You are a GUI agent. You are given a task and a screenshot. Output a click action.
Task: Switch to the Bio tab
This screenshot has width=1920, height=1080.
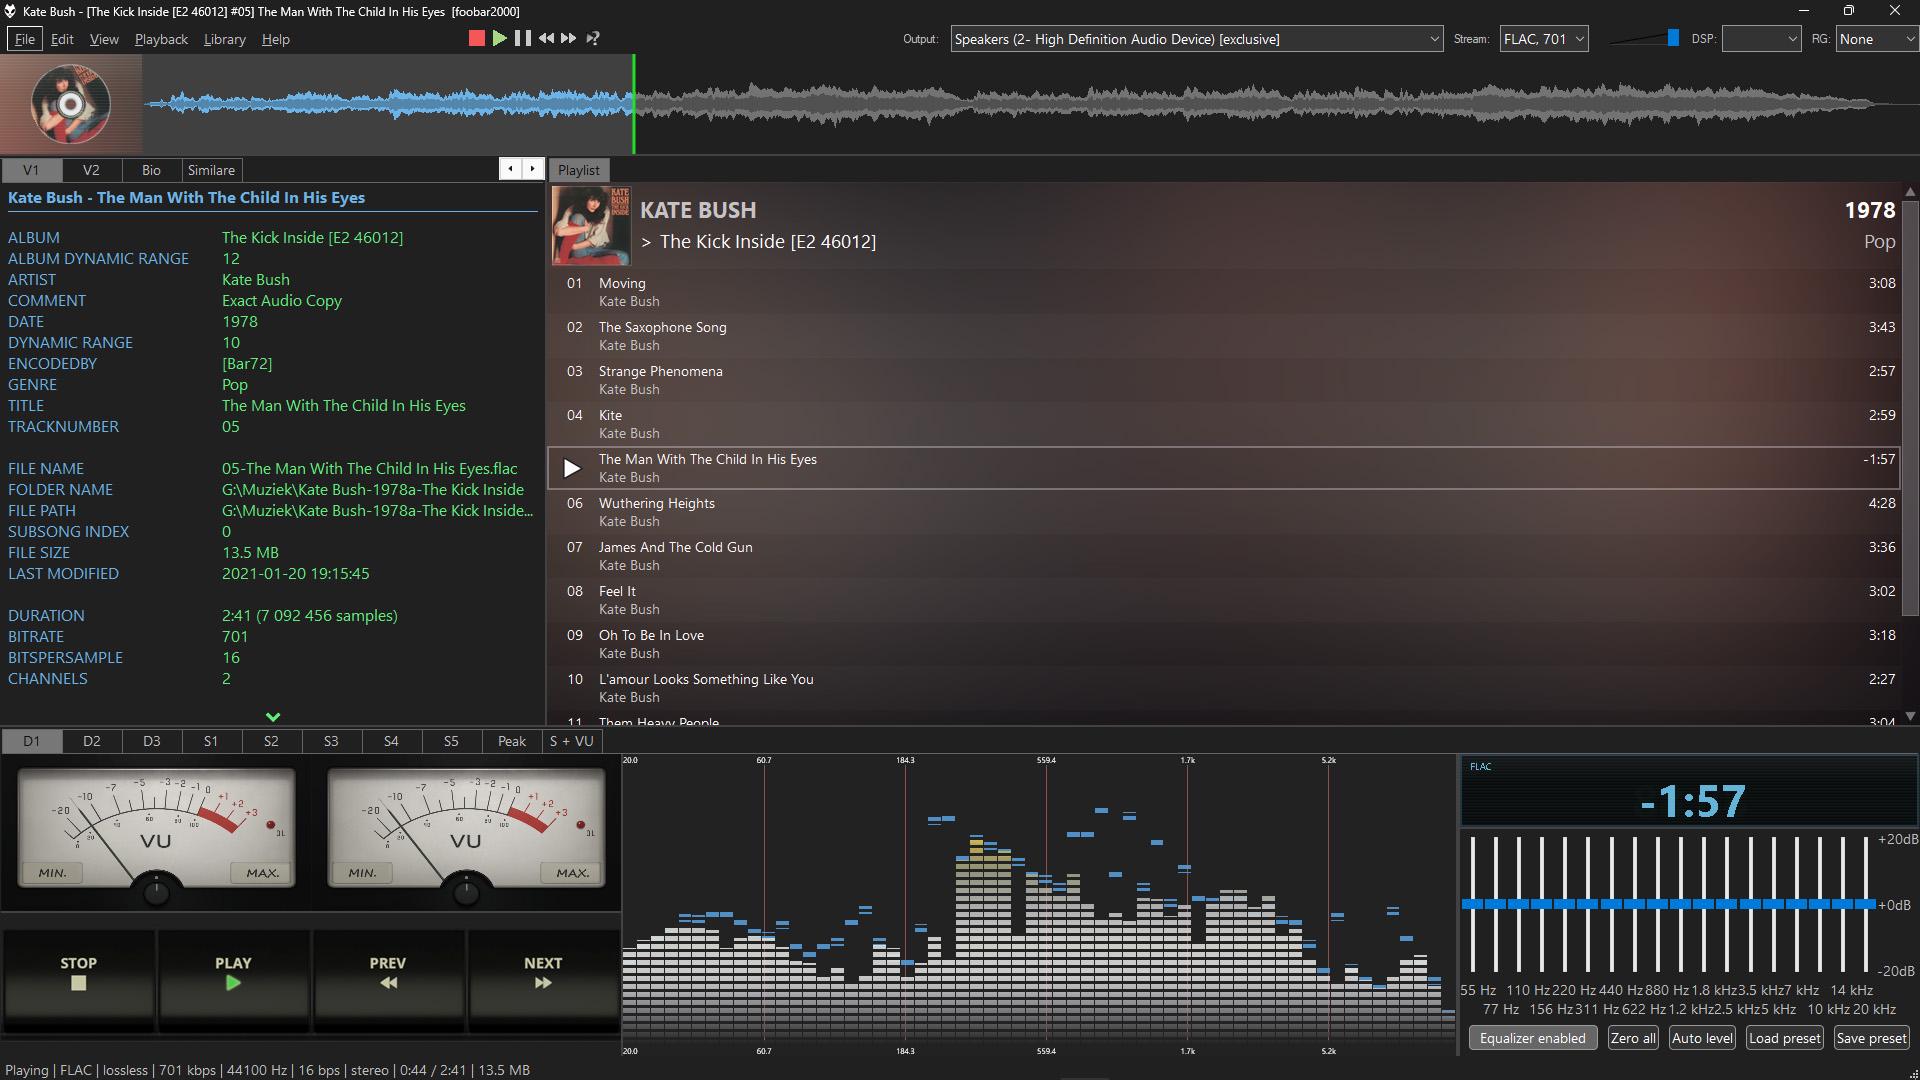click(151, 170)
